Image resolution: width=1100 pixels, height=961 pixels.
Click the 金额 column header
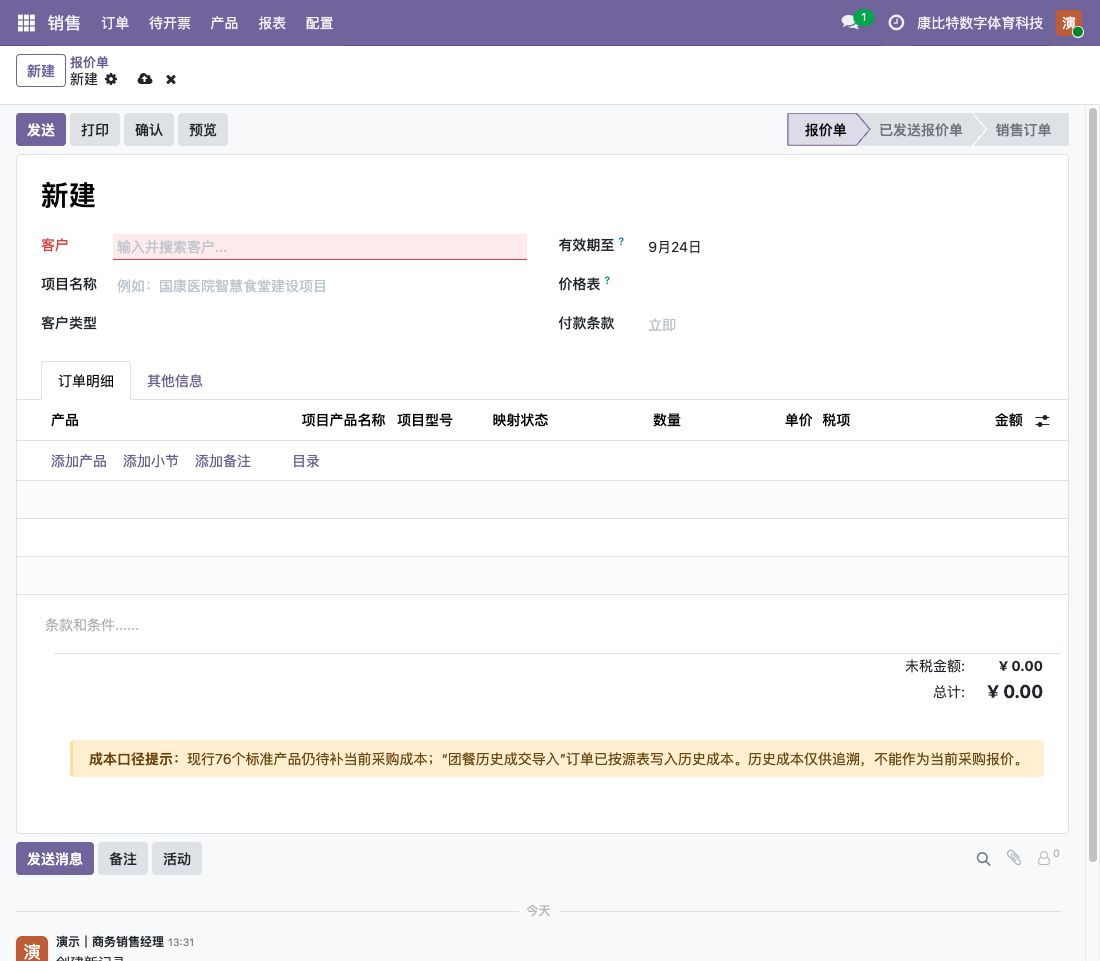1008,420
